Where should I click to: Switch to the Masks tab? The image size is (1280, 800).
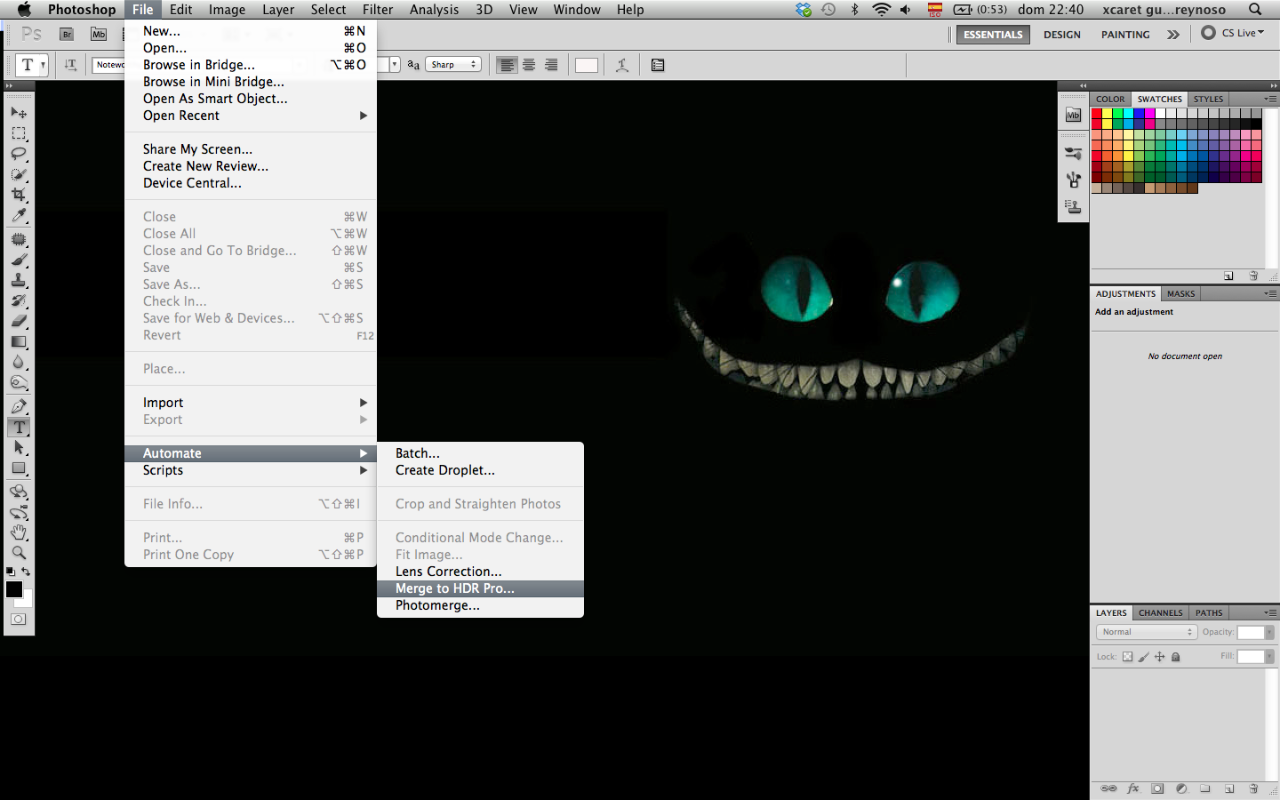click(x=1181, y=294)
